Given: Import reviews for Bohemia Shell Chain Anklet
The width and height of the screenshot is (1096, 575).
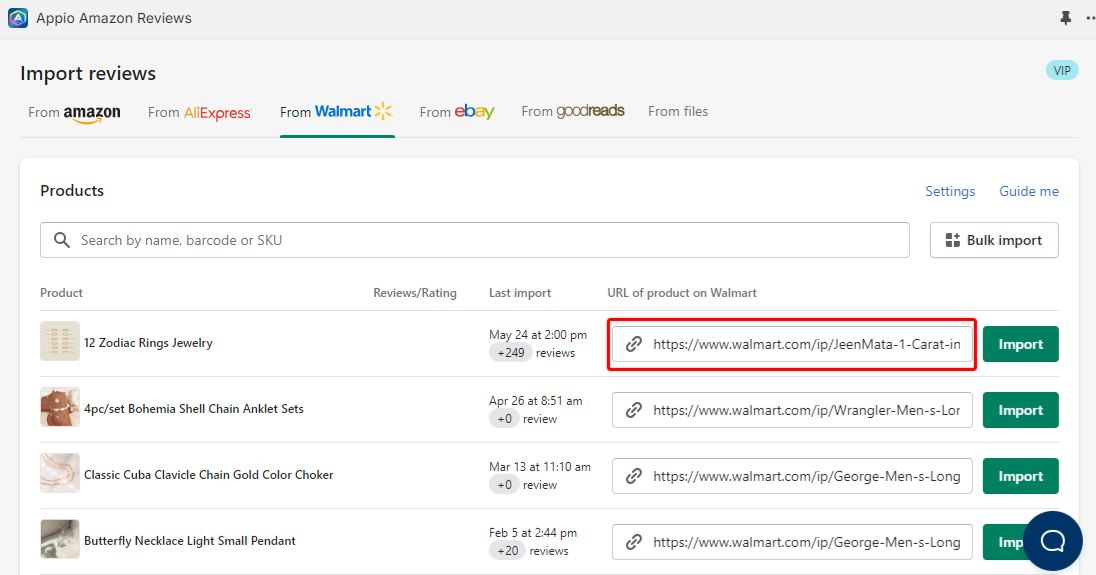Looking at the screenshot, I should click(1020, 410).
